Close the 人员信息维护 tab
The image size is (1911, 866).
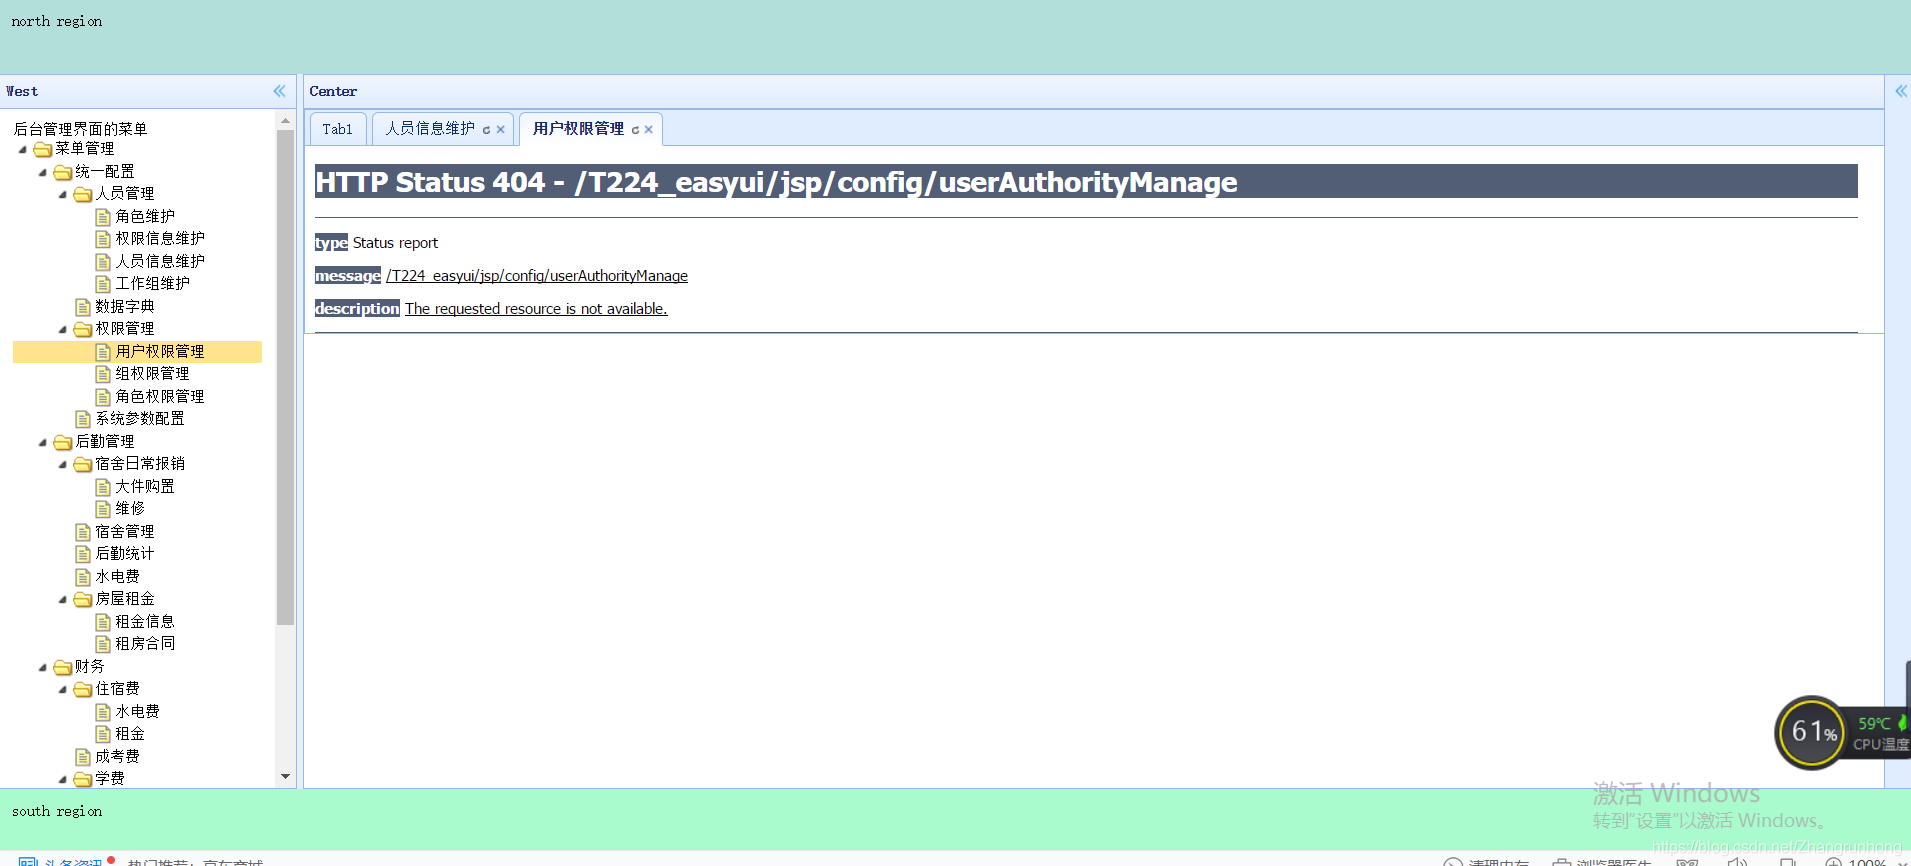(x=501, y=130)
